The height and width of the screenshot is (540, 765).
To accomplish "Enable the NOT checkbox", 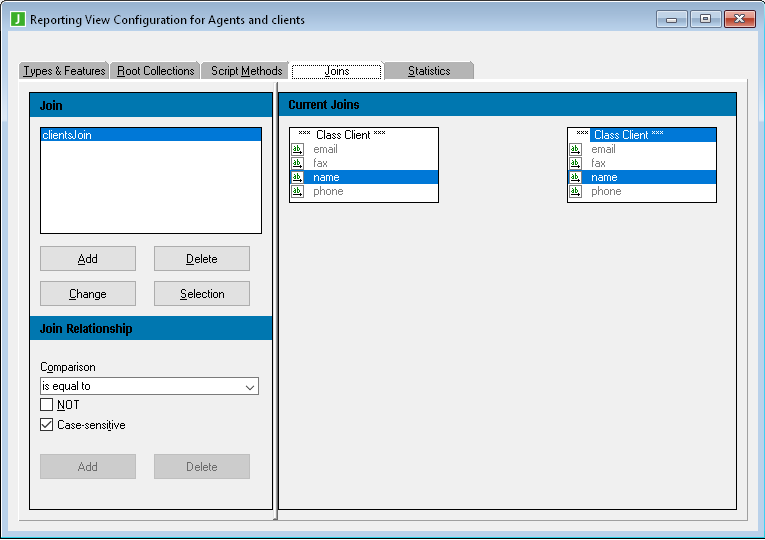I will [46, 405].
